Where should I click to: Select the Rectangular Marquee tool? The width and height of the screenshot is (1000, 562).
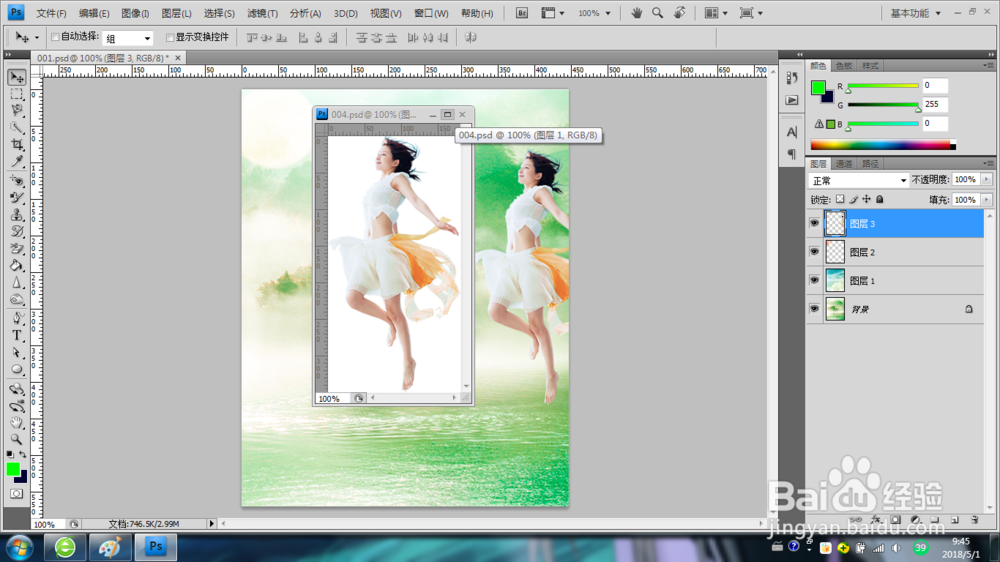[17, 94]
